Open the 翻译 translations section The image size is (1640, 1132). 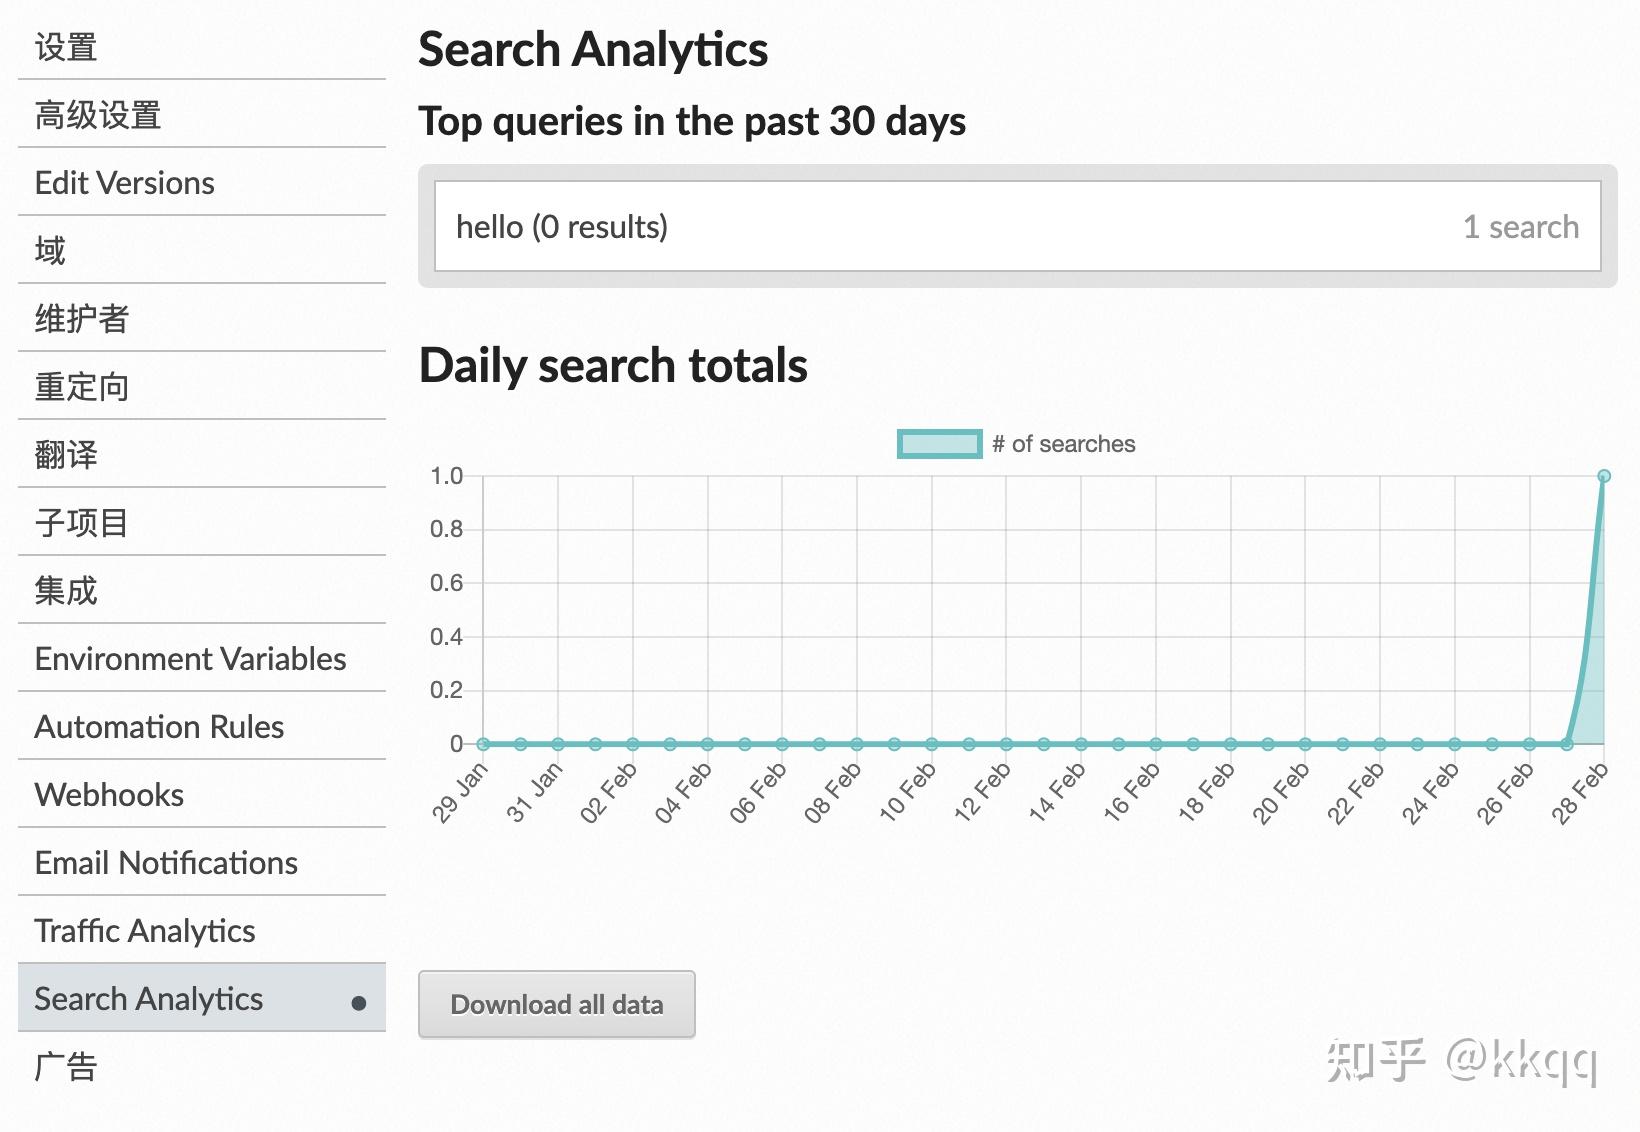[66, 455]
